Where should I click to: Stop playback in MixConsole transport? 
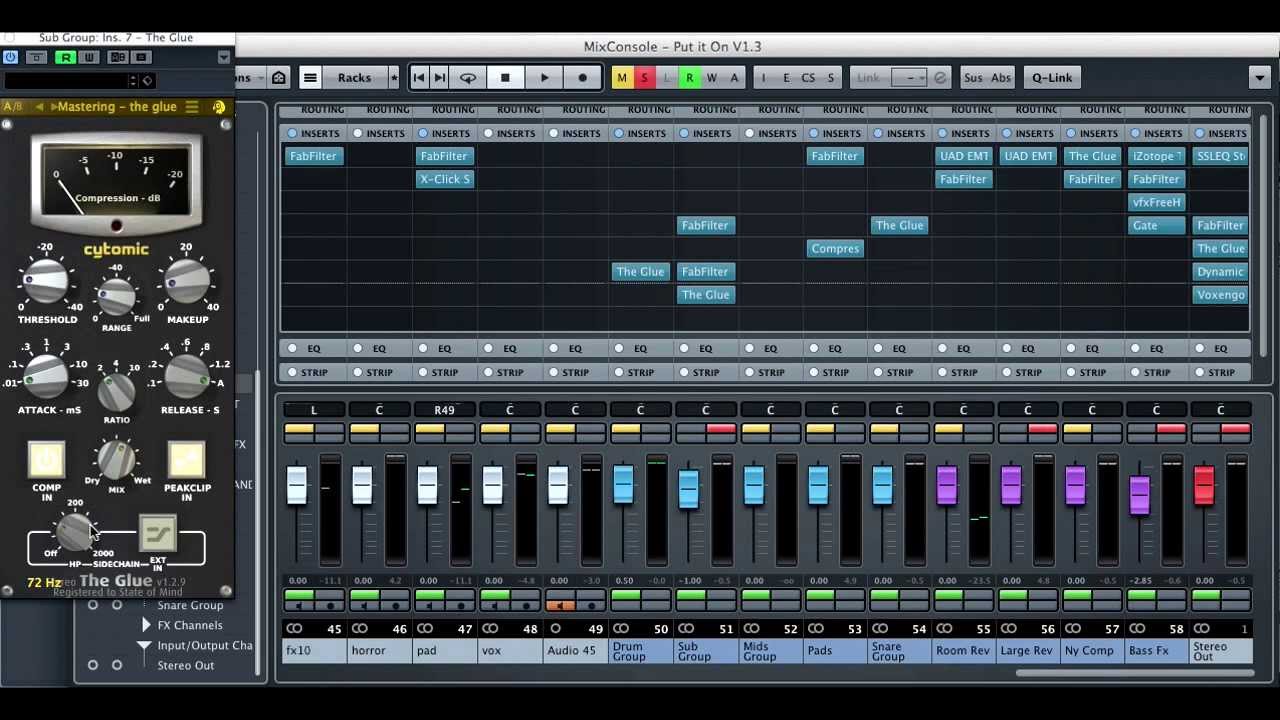coord(505,78)
